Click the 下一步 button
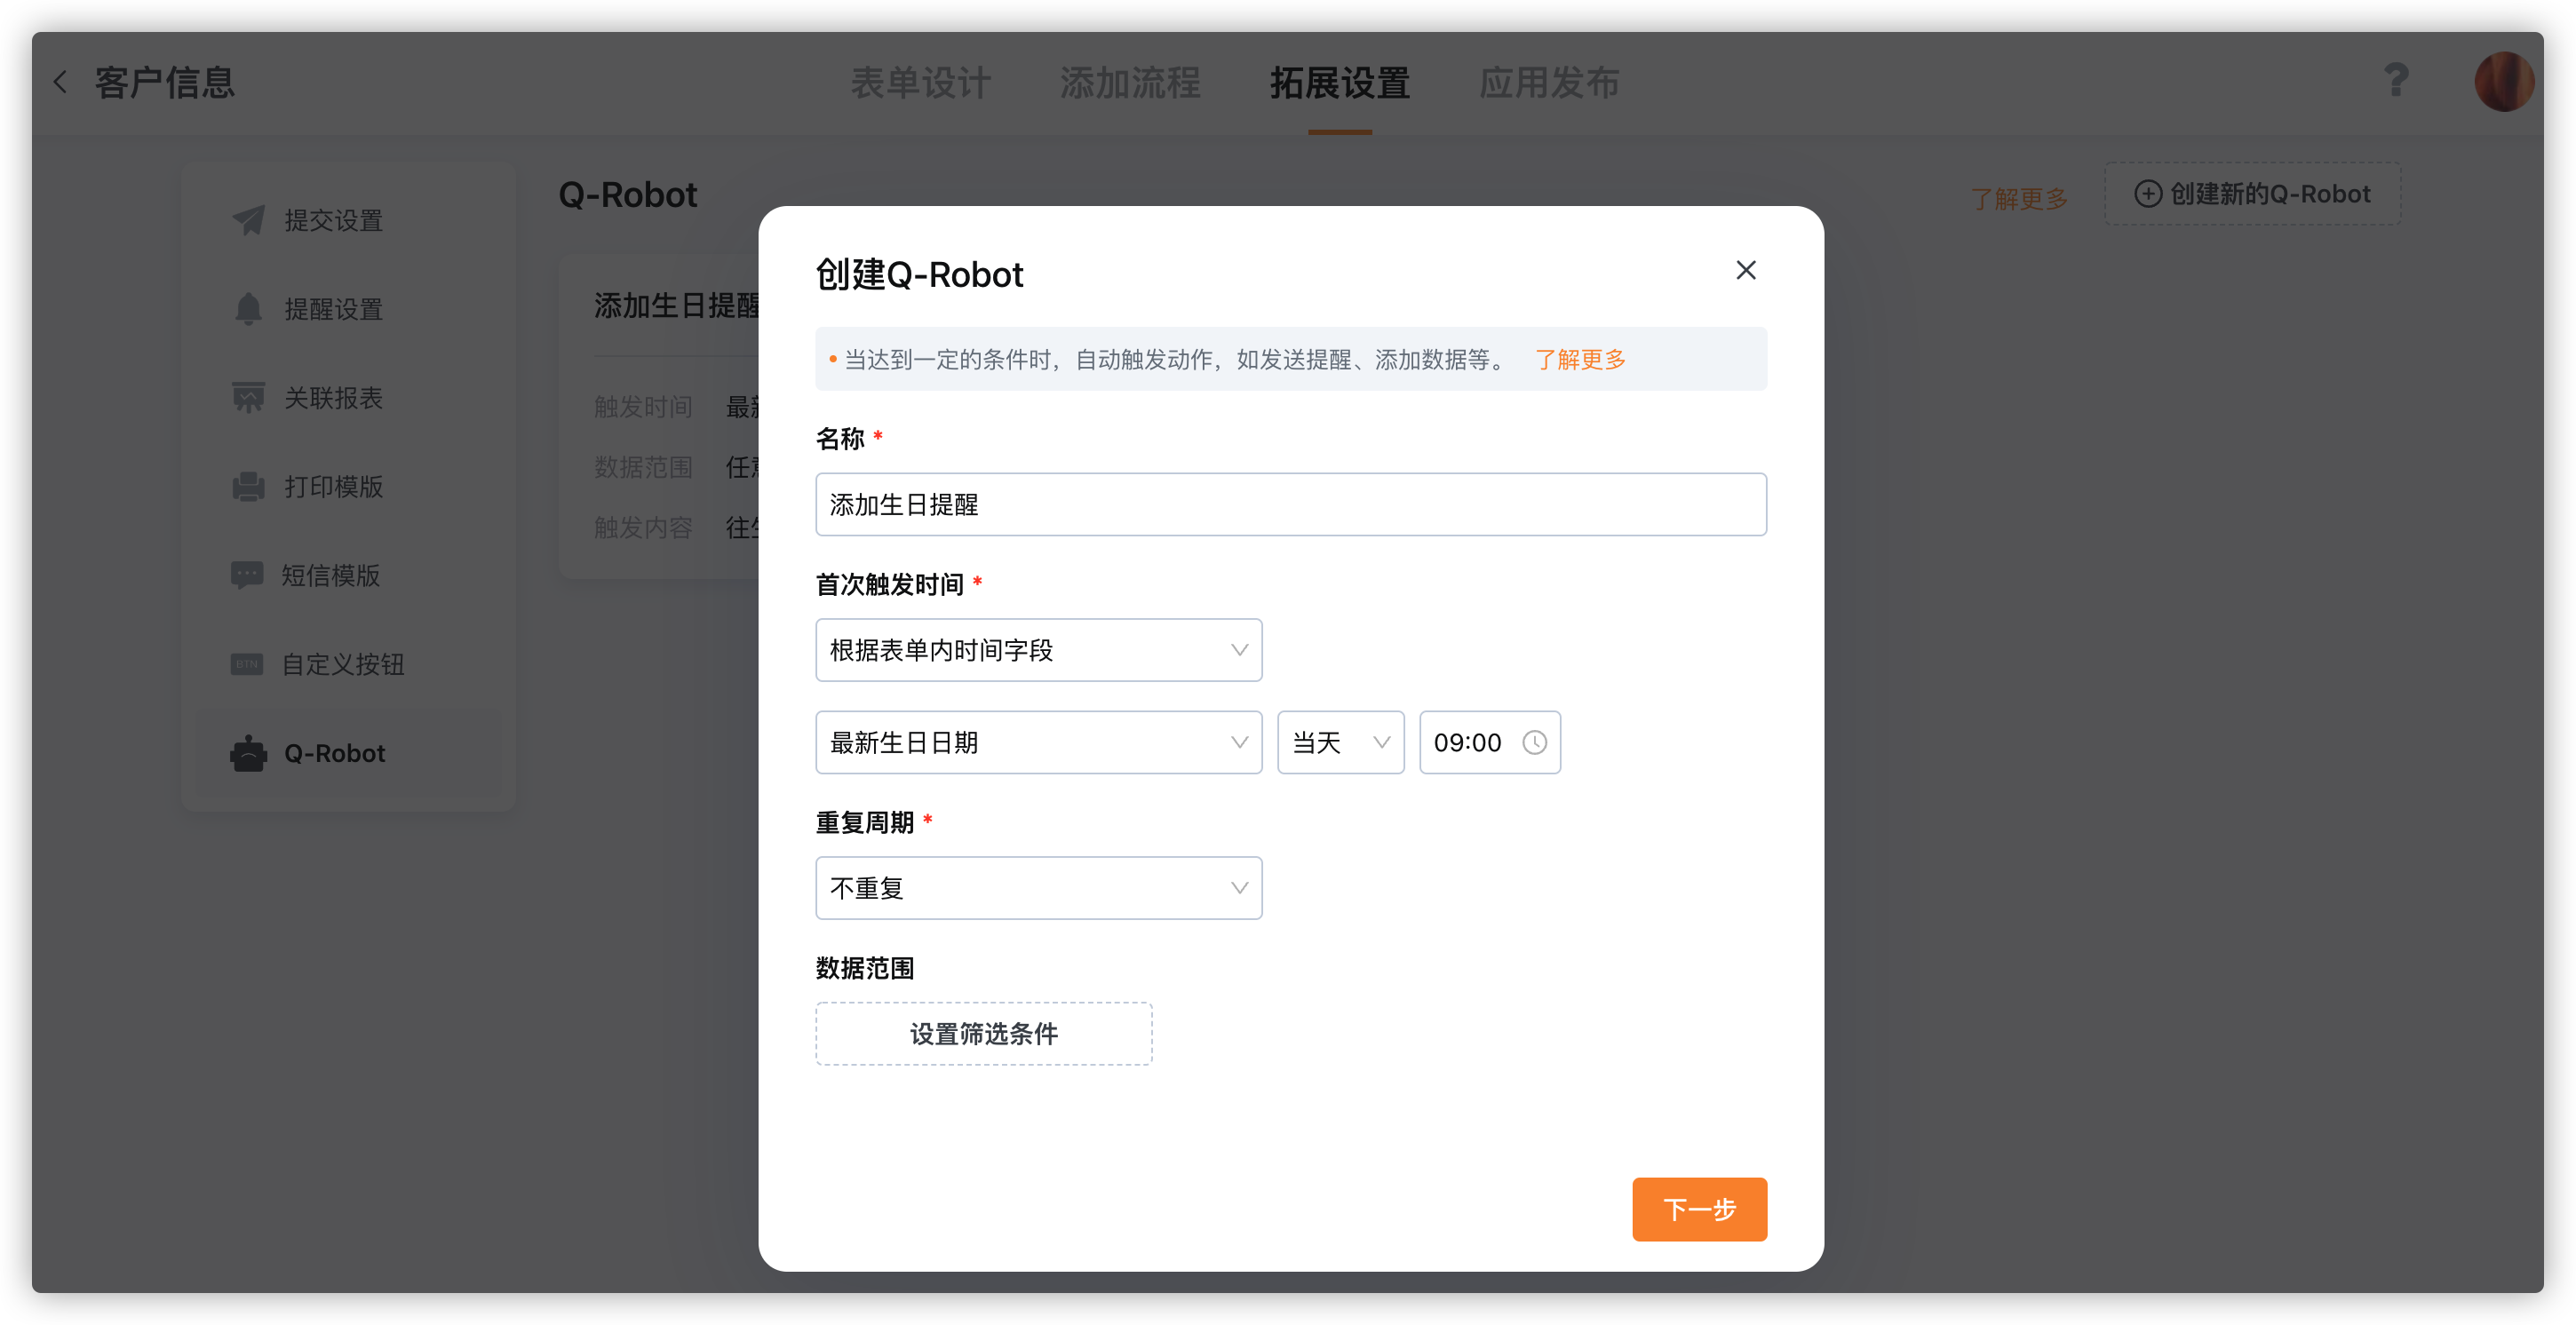The height and width of the screenshot is (1325, 2576). [1699, 1209]
